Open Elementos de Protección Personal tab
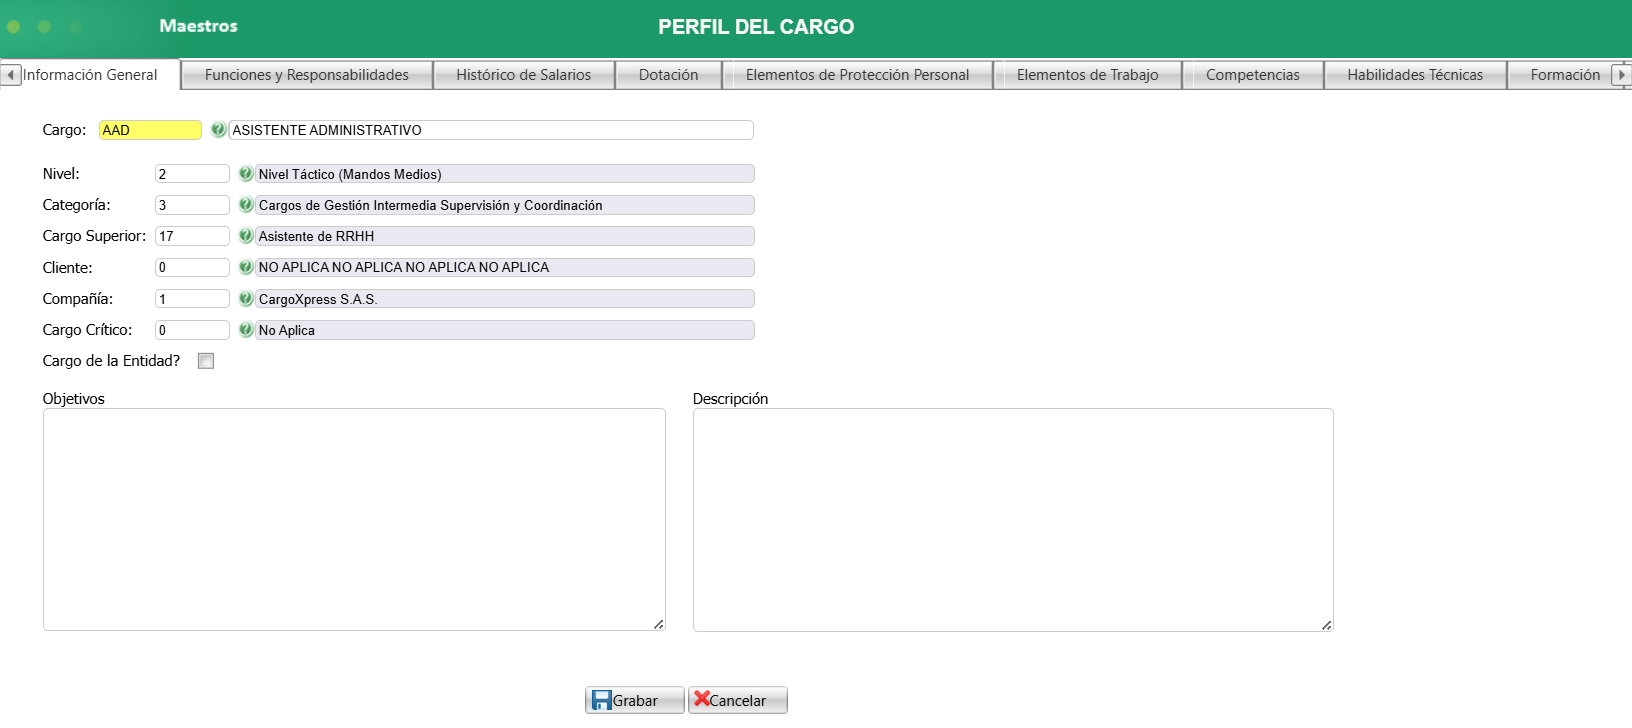This screenshot has width=1632, height=728. point(858,75)
